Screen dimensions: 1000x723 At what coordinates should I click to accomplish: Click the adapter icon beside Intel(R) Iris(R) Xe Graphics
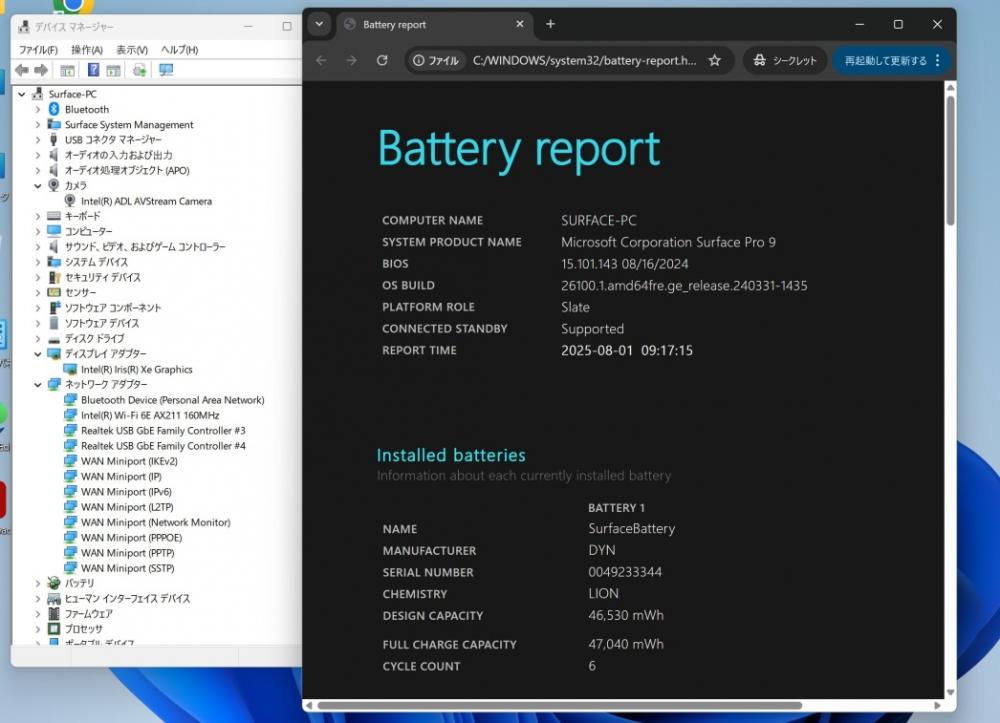[70, 369]
